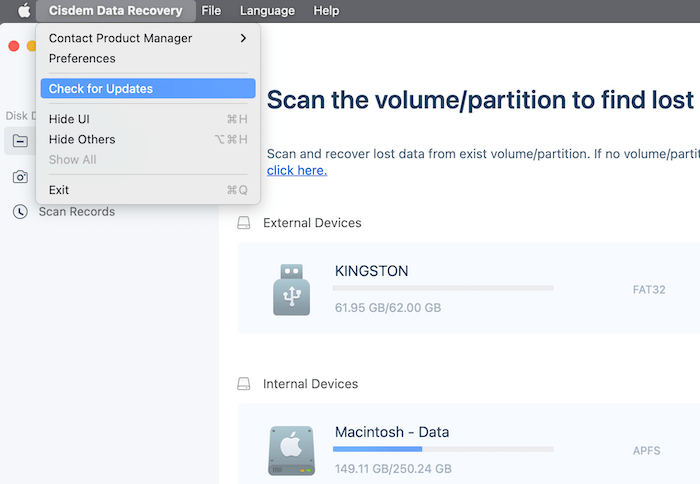Open the Language menu
The height and width of the screenshot is (484, 700).
pos(267,10)
